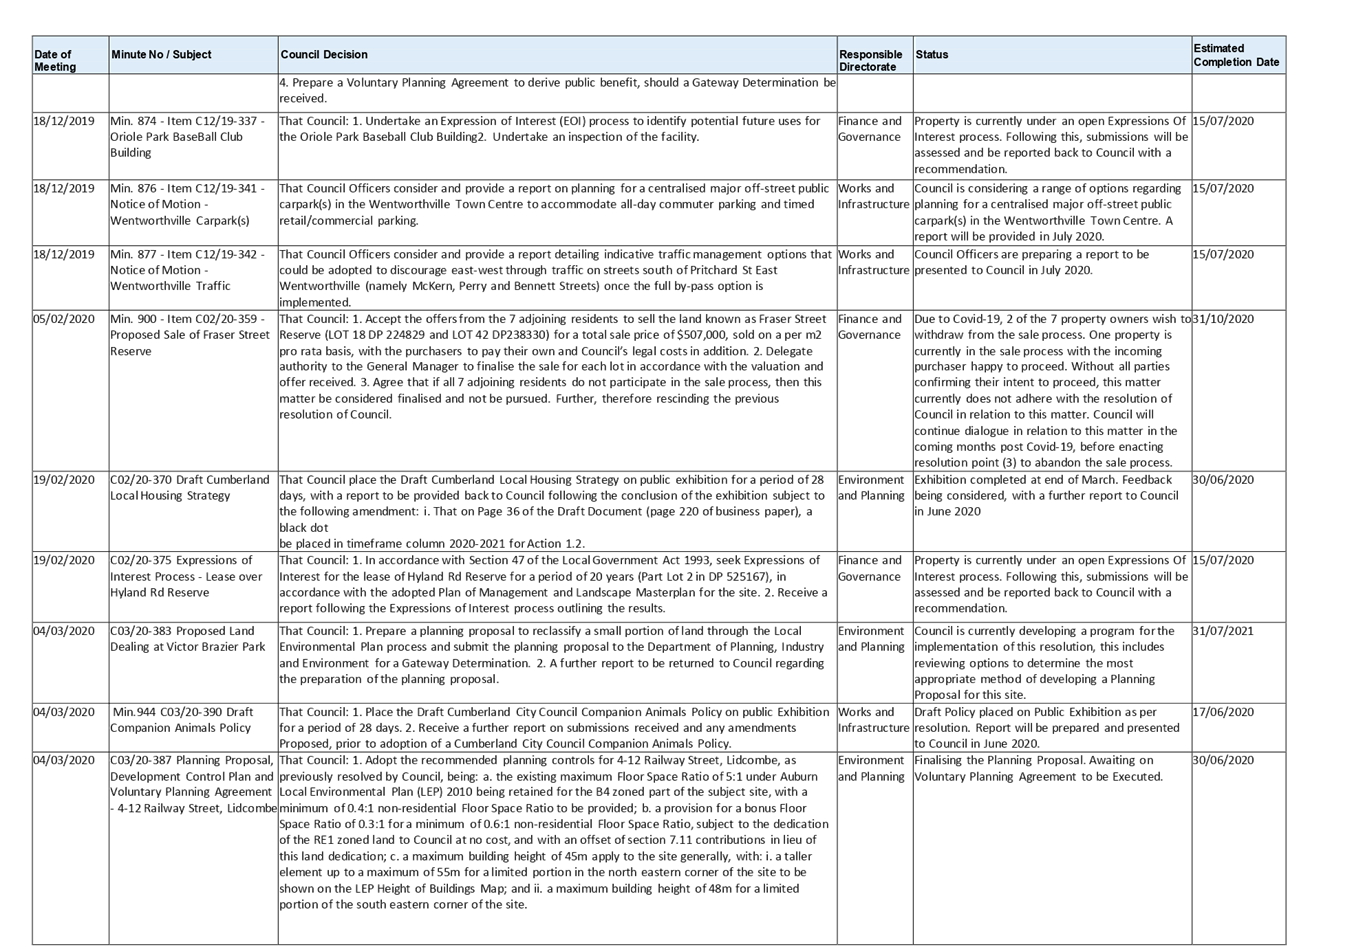Click the completion date 17/06/2020
Image resolution: width=1365 pixels, height=947 pixels.
(1223, 713)
